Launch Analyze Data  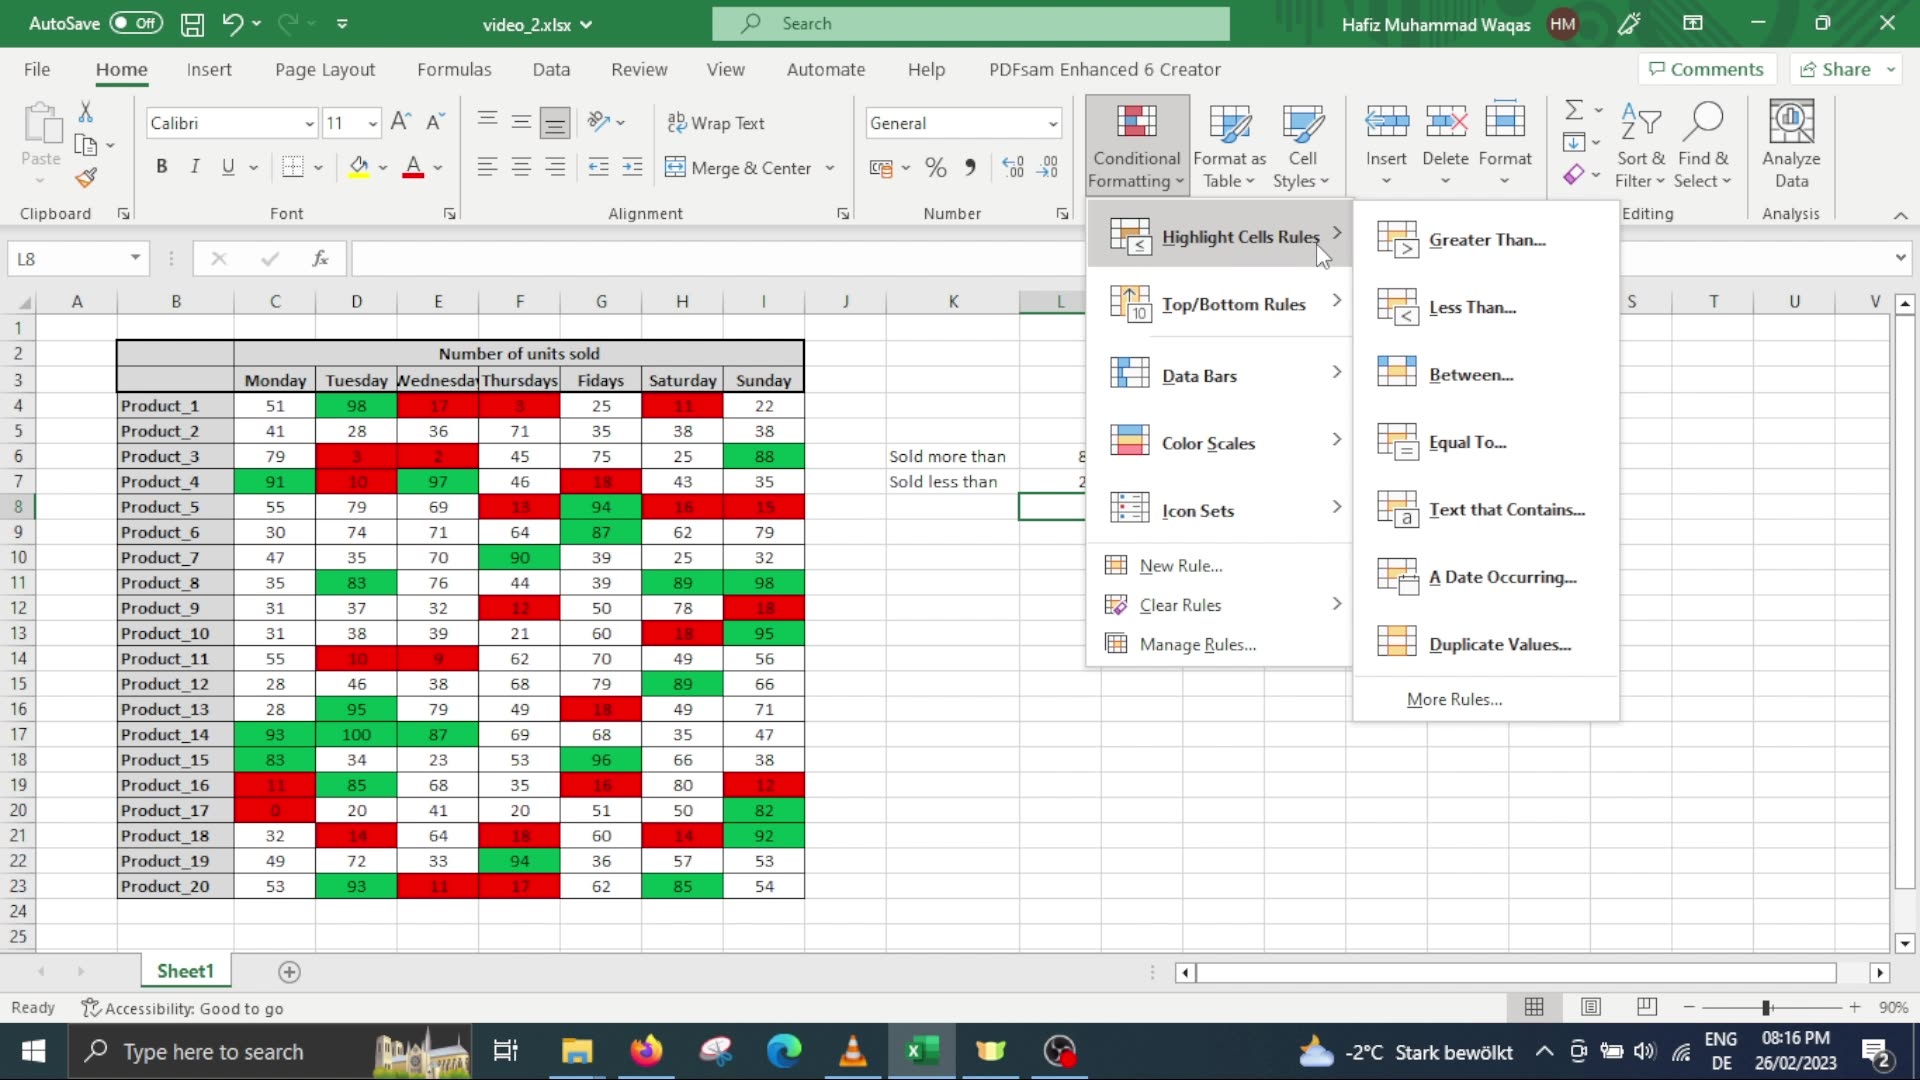pyautogui.click(x=1790, y=145)
